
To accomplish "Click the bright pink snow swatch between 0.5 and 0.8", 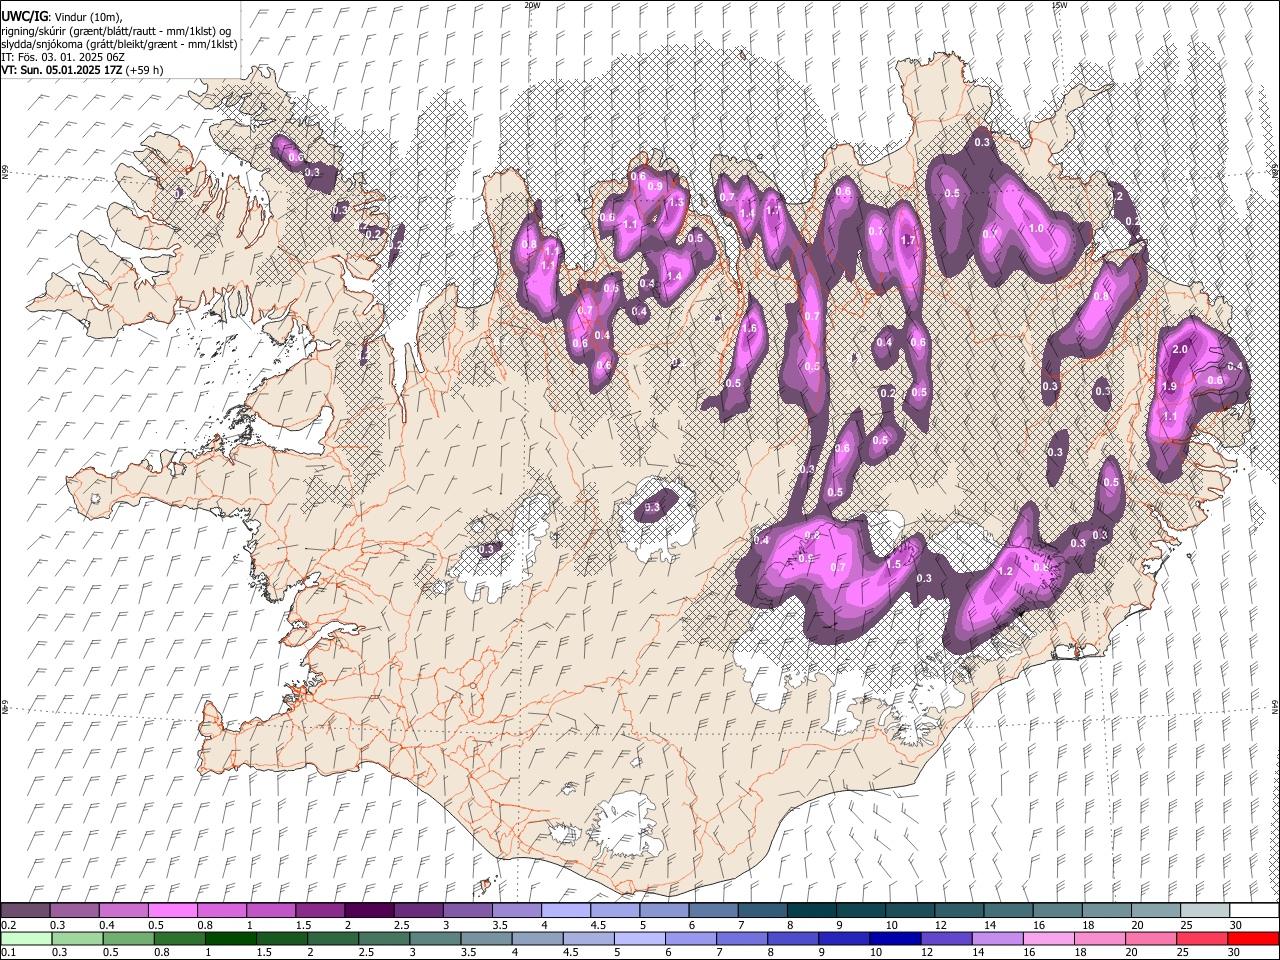I will pos(172,910).
